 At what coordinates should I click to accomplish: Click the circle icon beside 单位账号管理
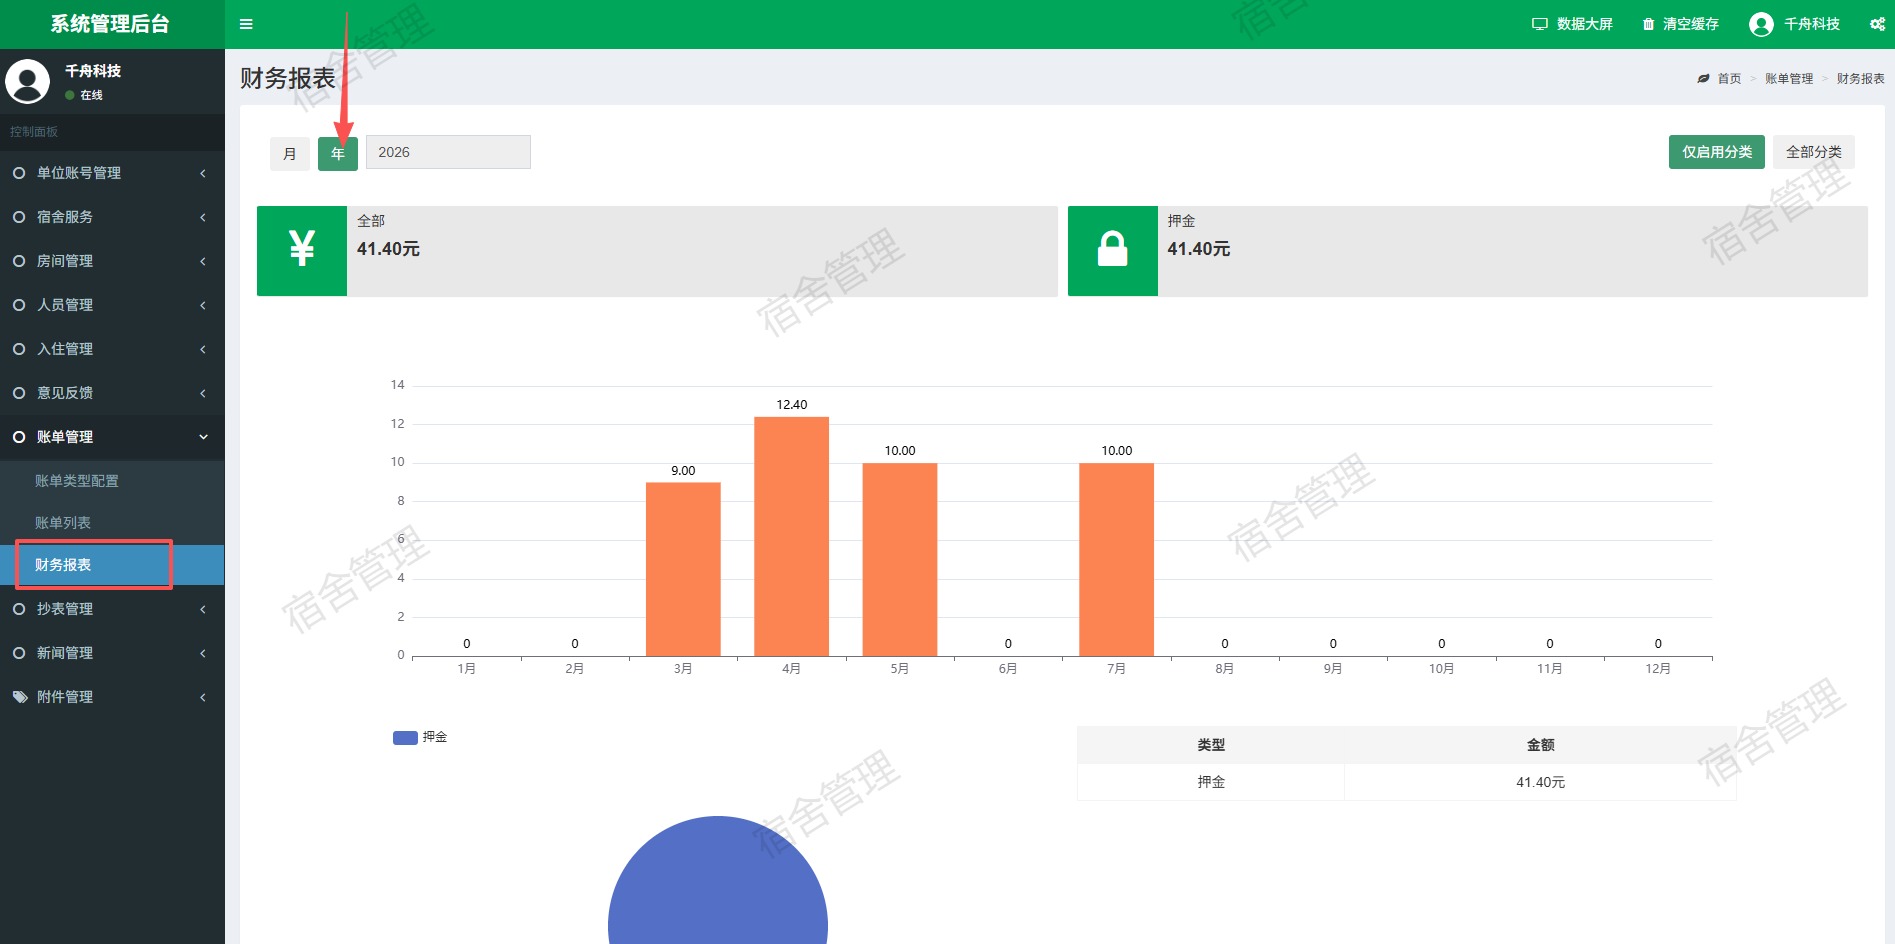pyautogui.click(x=19, y=173)
